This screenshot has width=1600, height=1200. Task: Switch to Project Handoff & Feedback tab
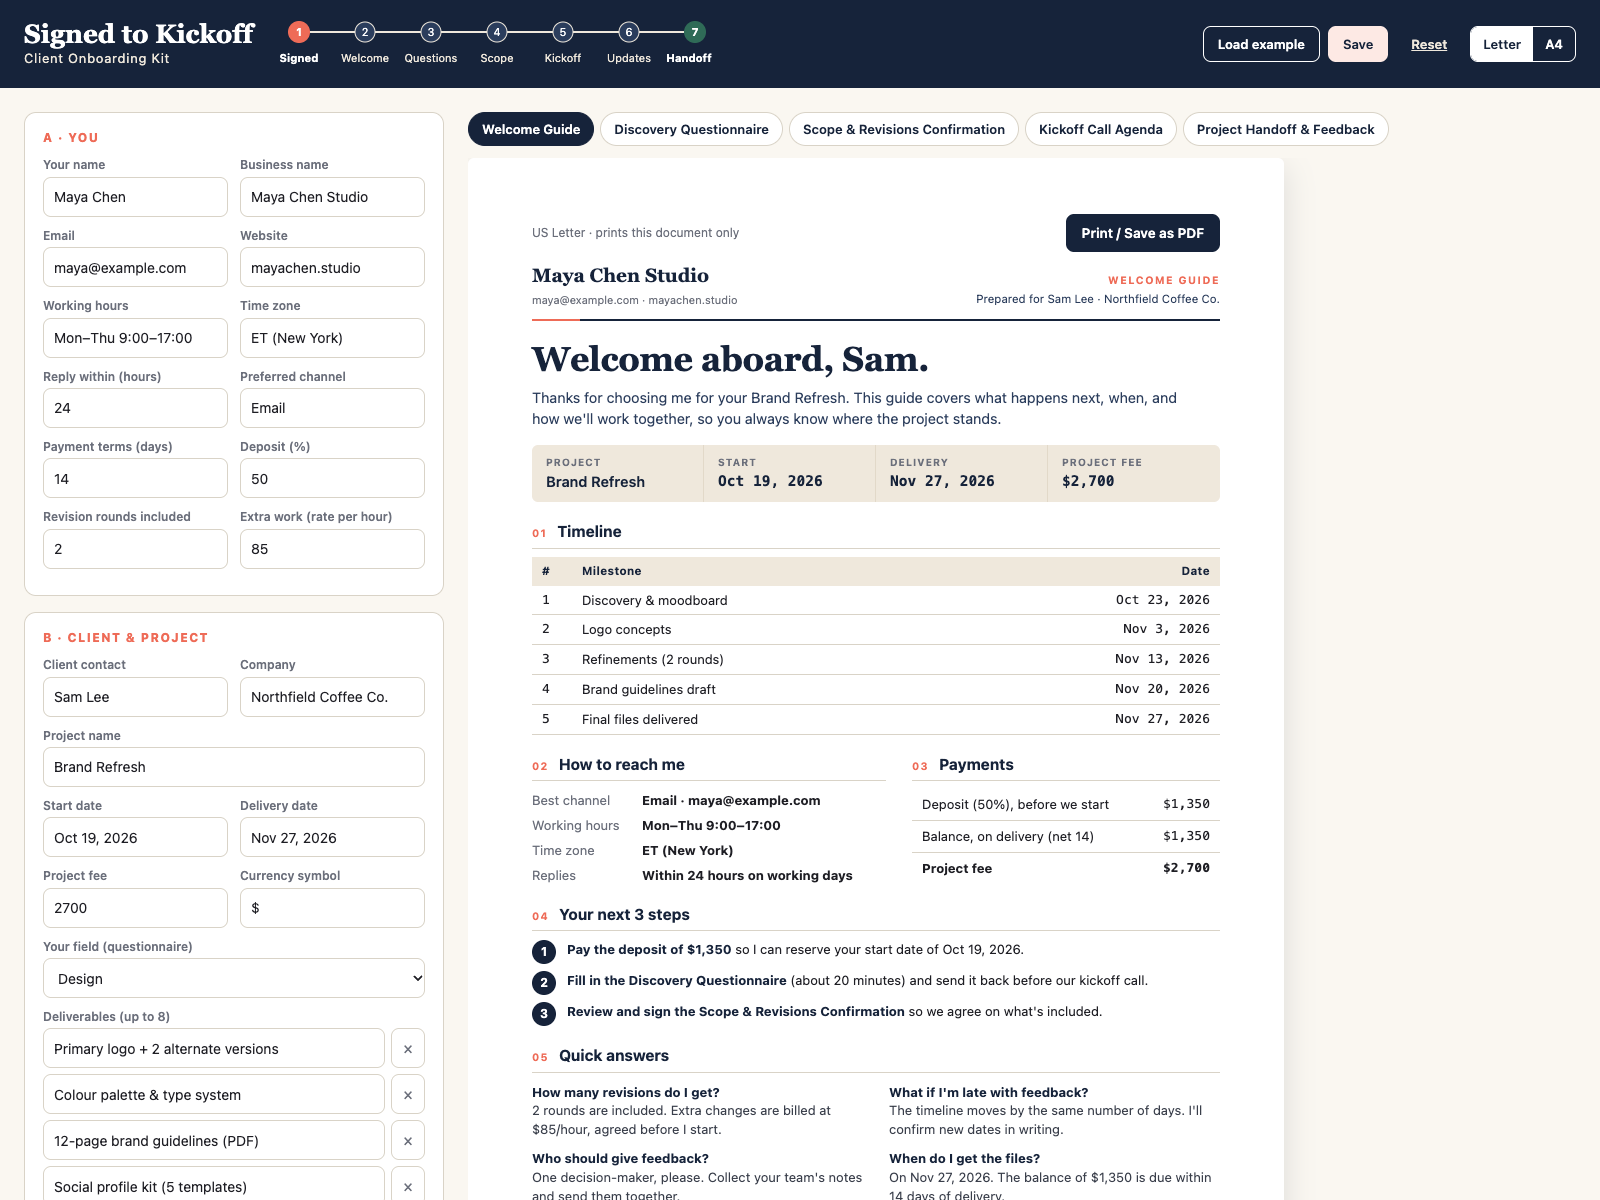(1286, 129)
